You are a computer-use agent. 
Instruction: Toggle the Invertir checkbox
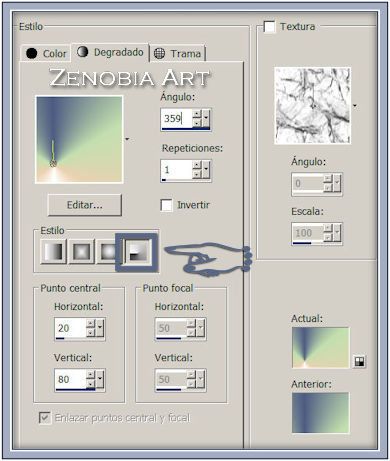pos(166,205)
